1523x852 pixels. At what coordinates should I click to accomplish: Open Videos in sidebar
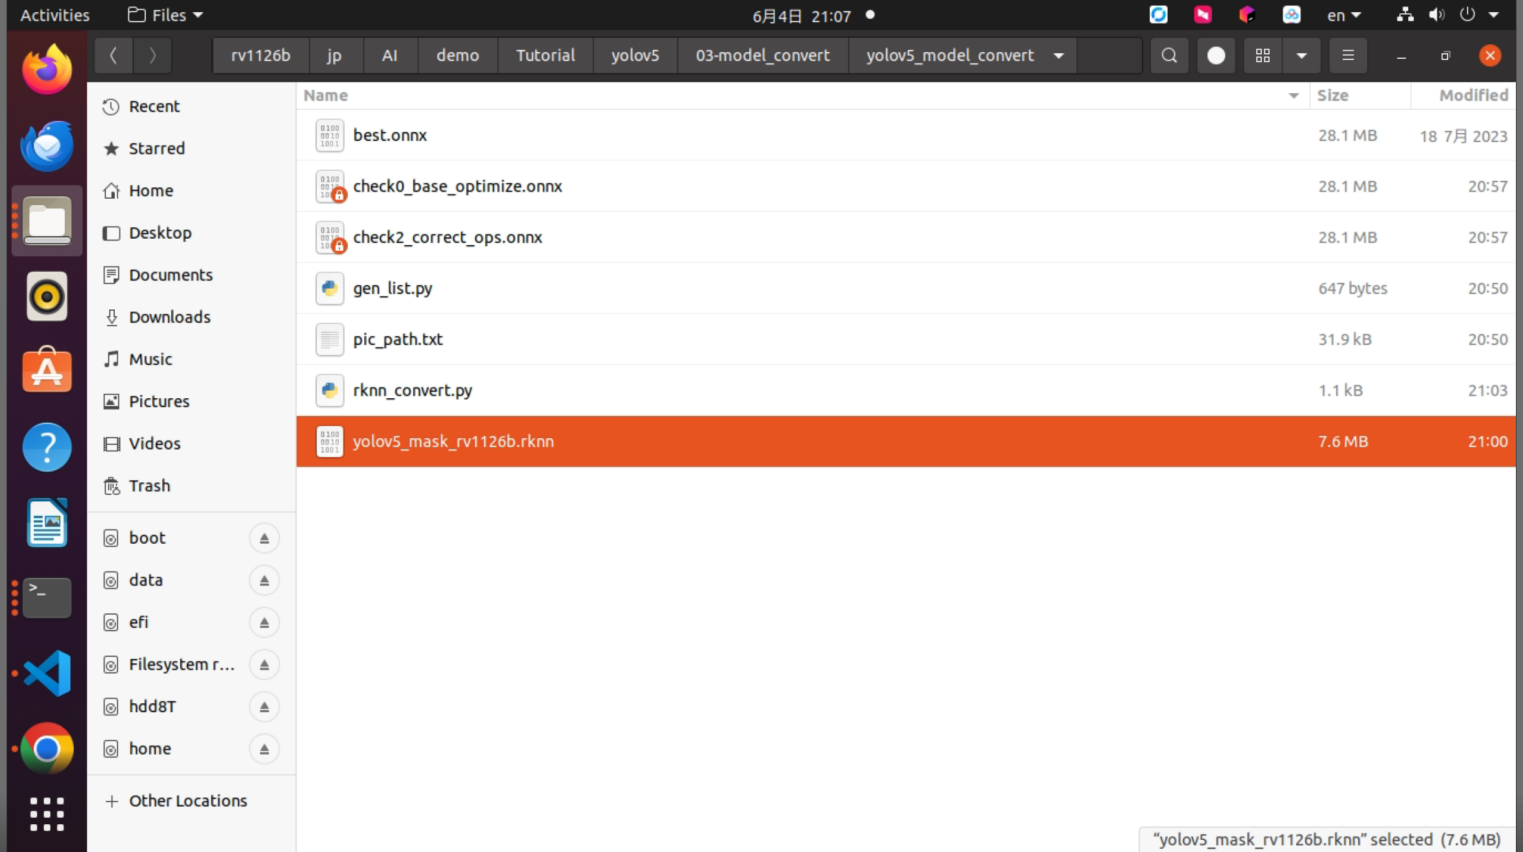(190, 443)
